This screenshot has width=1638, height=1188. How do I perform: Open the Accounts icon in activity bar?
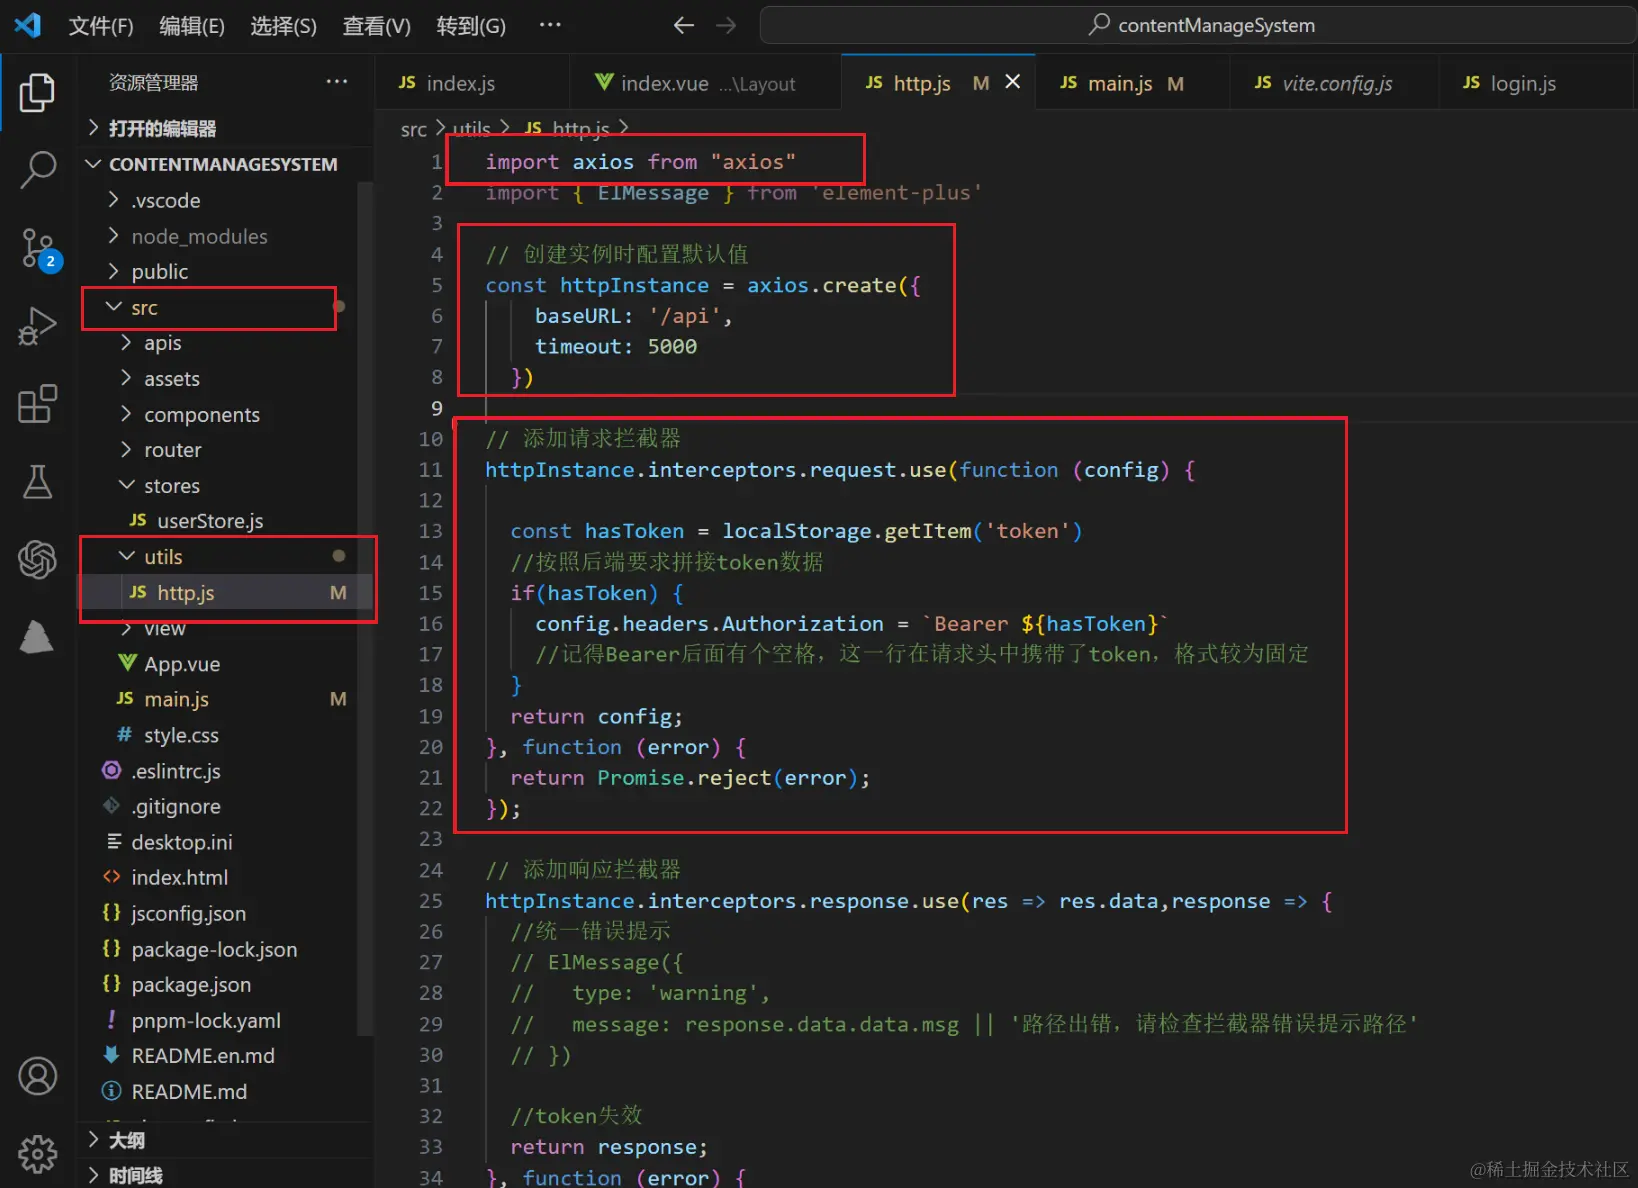pos(37,1076)
